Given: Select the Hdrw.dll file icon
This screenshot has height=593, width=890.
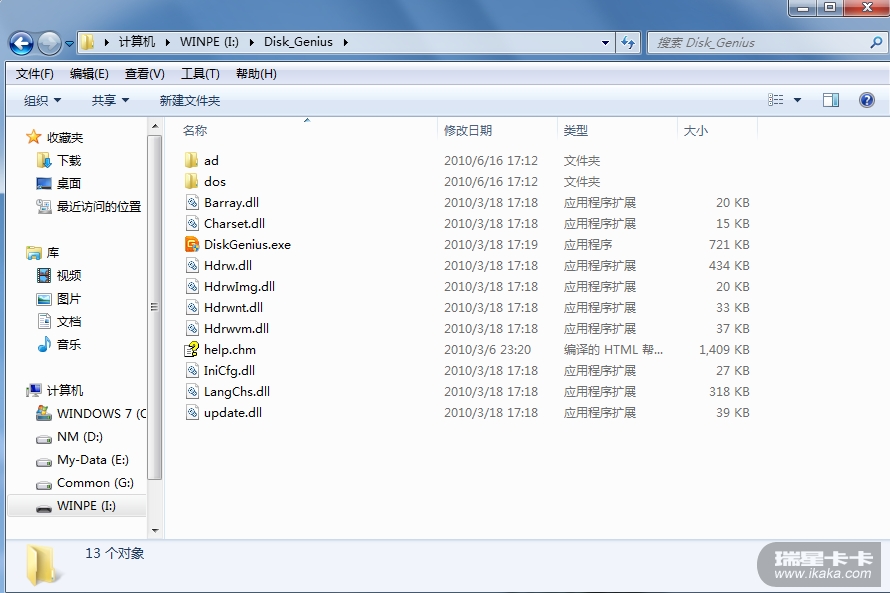Looking at the screenshot, I should tap(192, 266).
